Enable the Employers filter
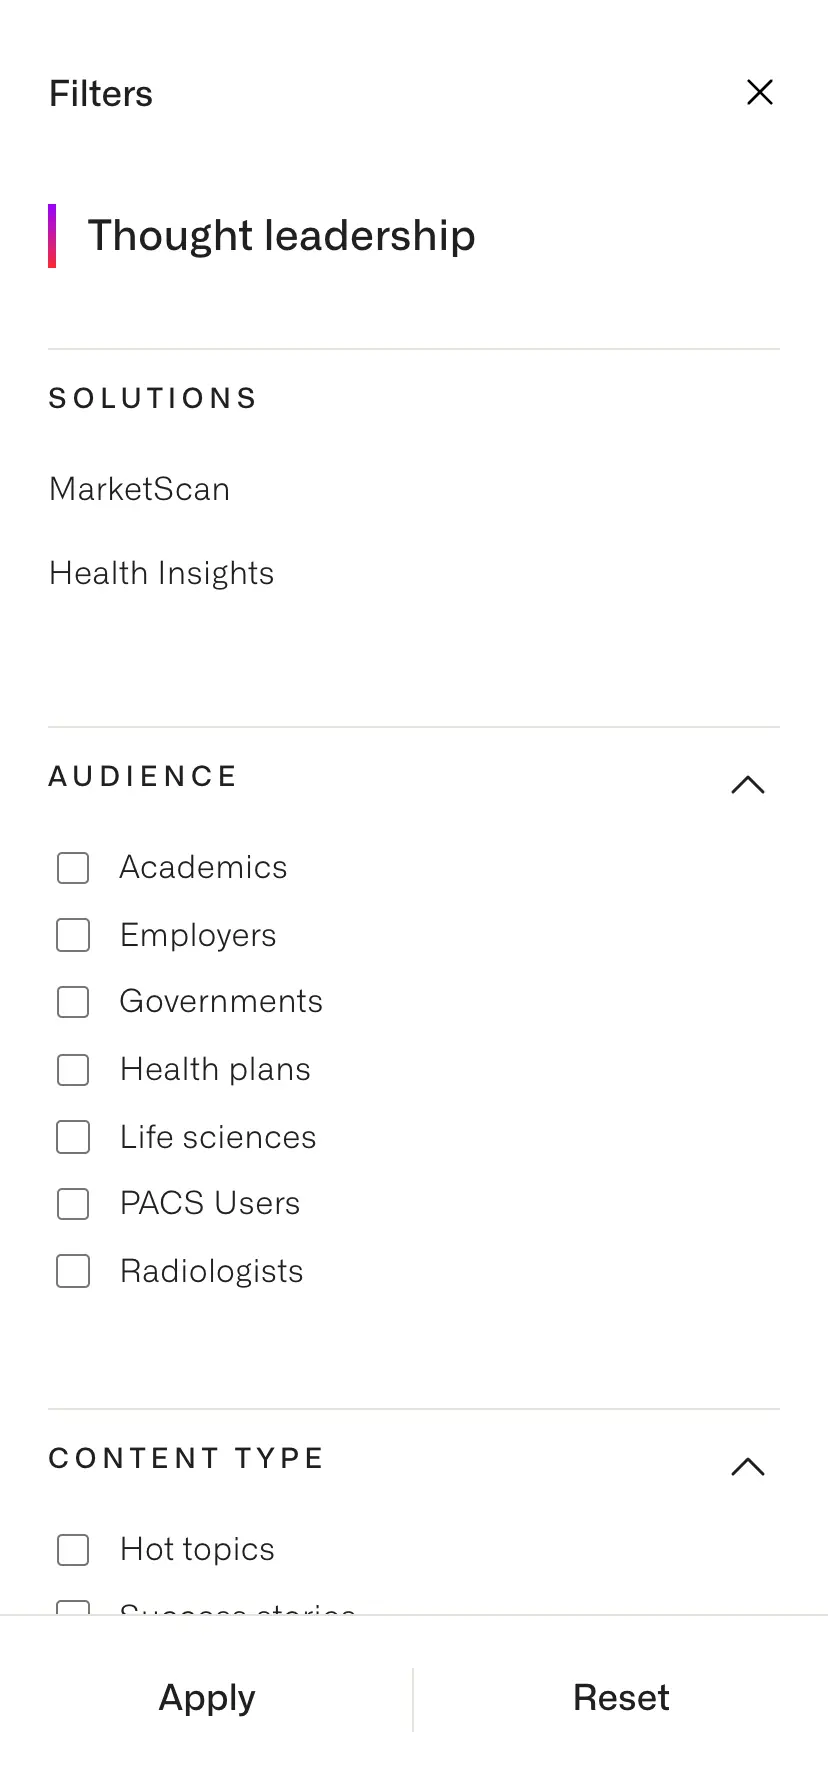Viewport: 828px width, 1792px height. [73, 935]
